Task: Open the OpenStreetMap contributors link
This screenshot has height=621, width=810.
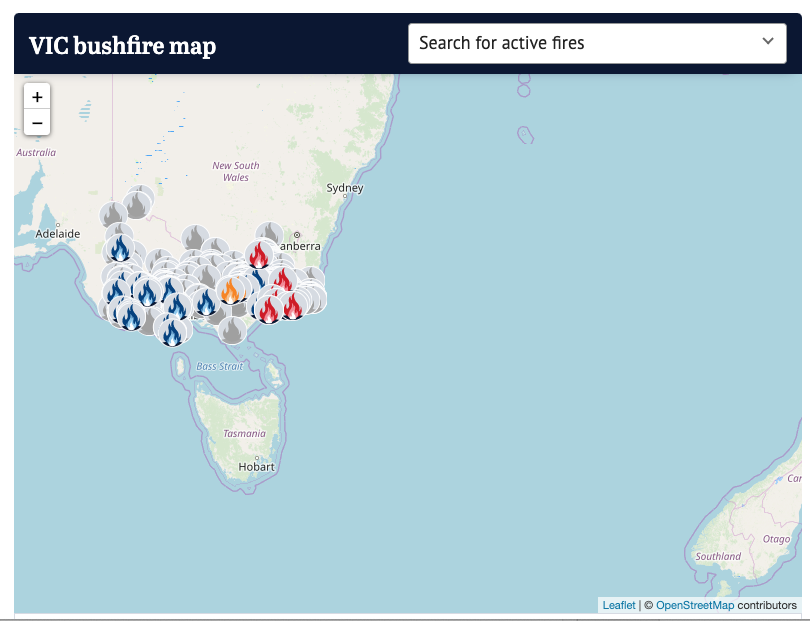Action: 695,605
